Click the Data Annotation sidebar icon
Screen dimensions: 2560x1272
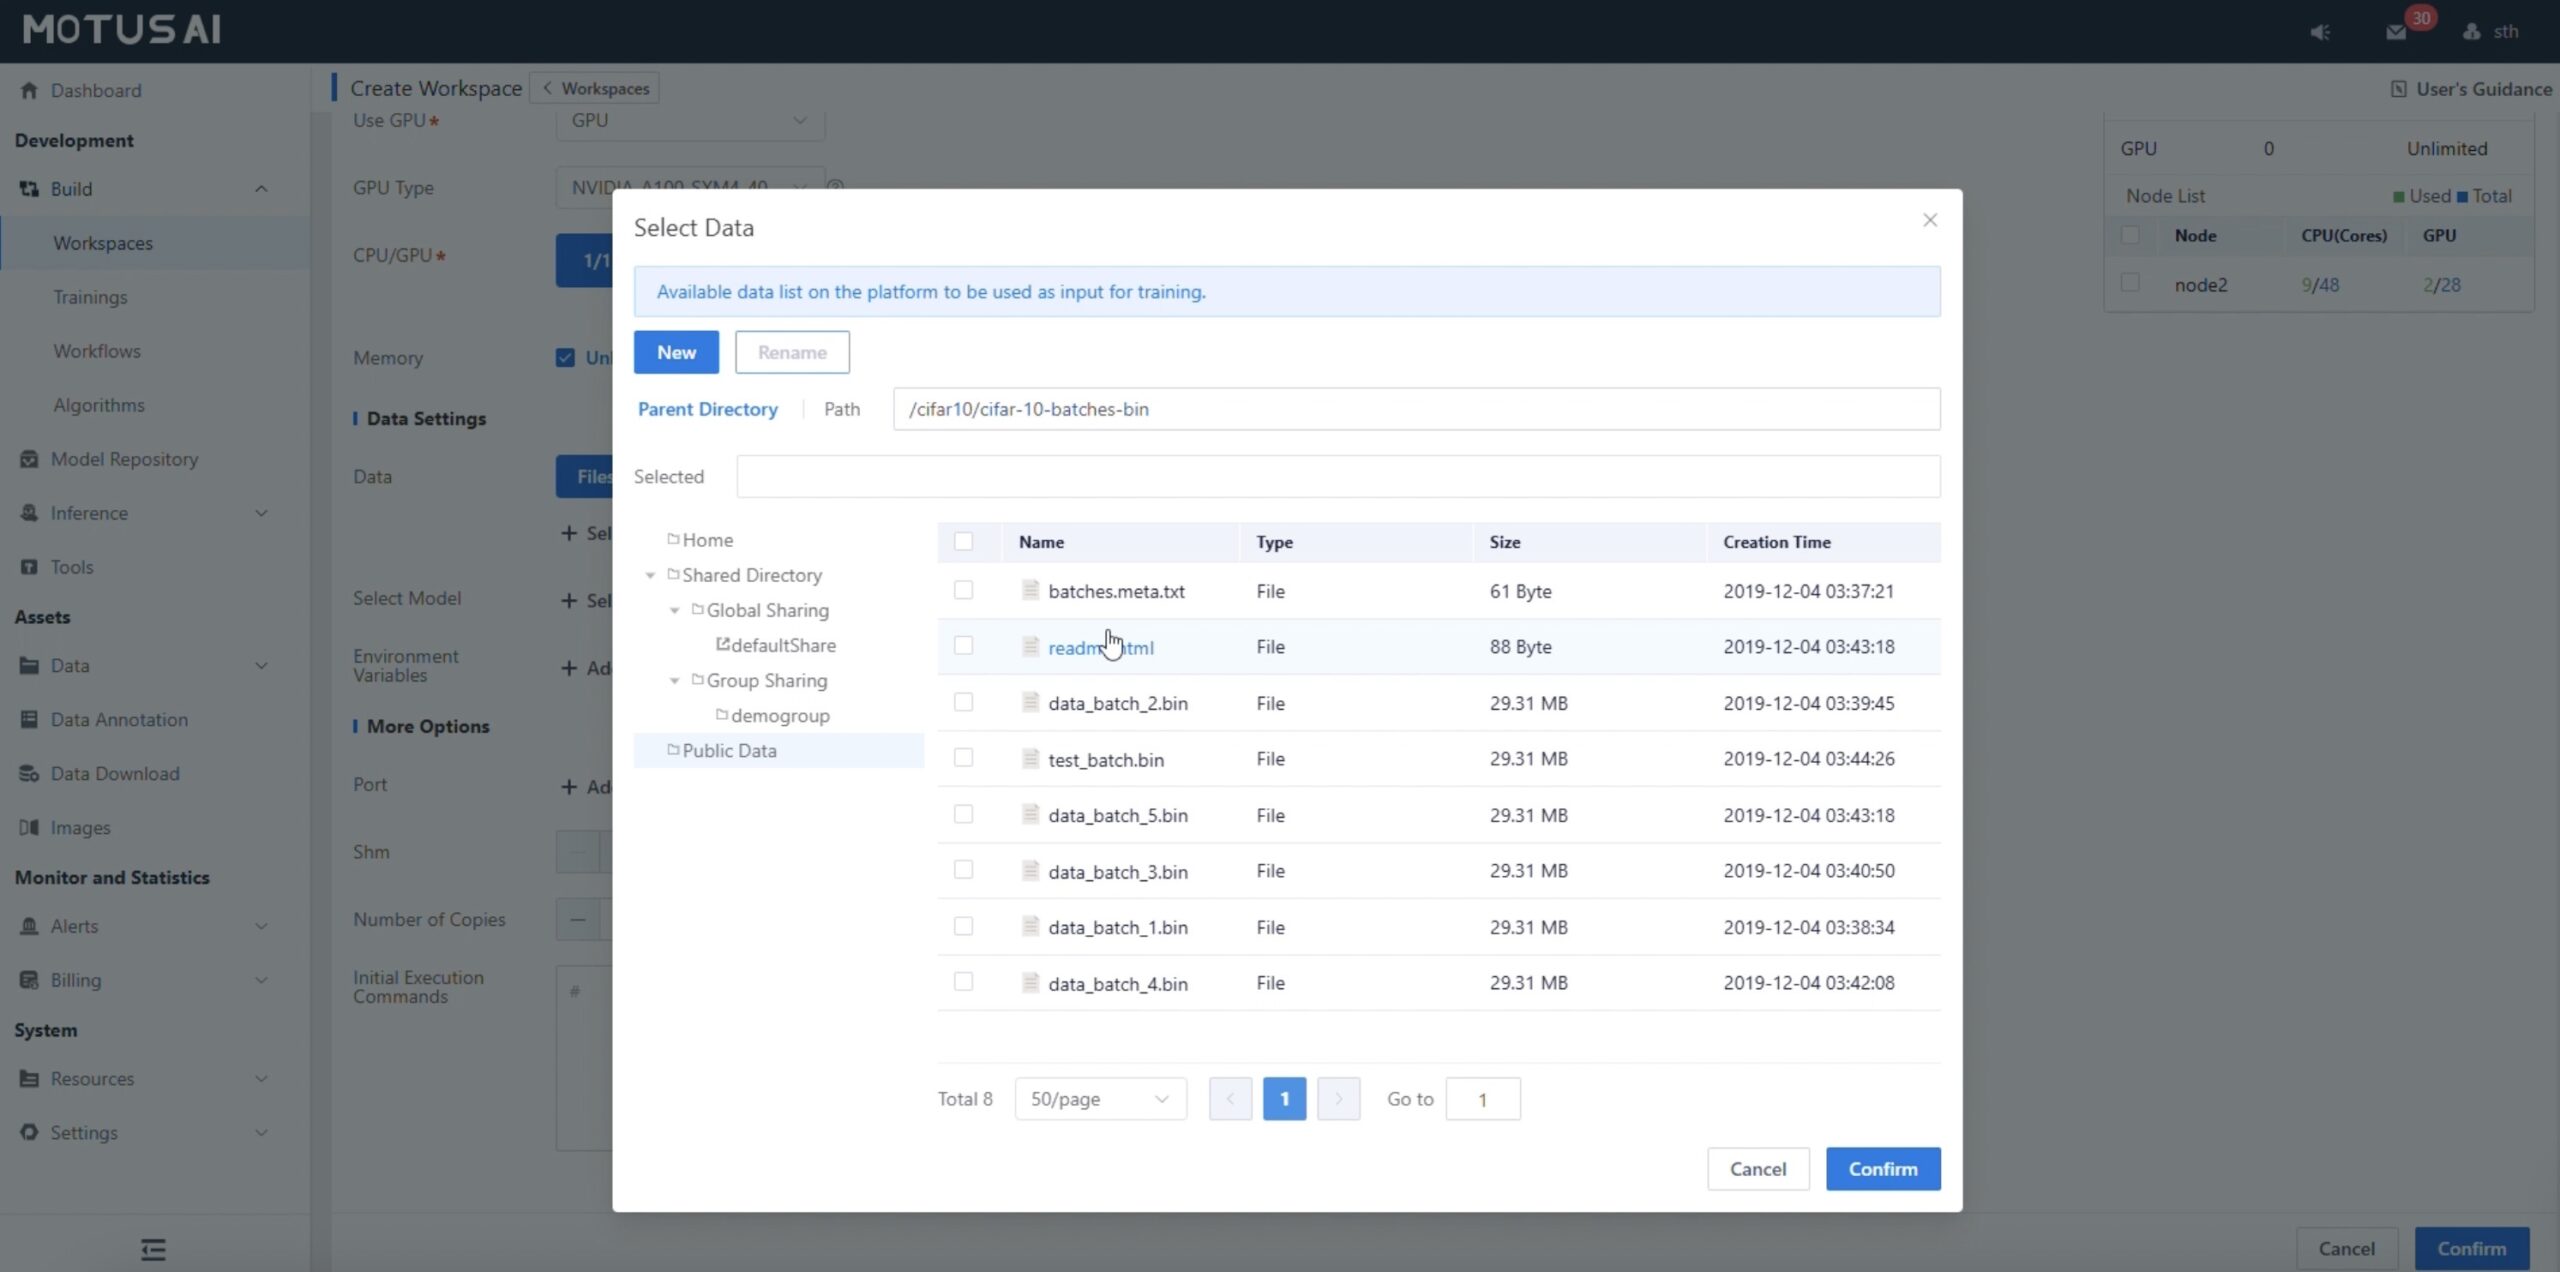point(29,719)
